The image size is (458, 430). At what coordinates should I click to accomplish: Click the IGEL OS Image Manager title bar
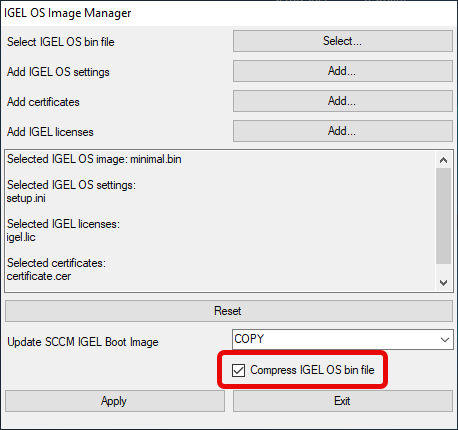coord(229,13)
